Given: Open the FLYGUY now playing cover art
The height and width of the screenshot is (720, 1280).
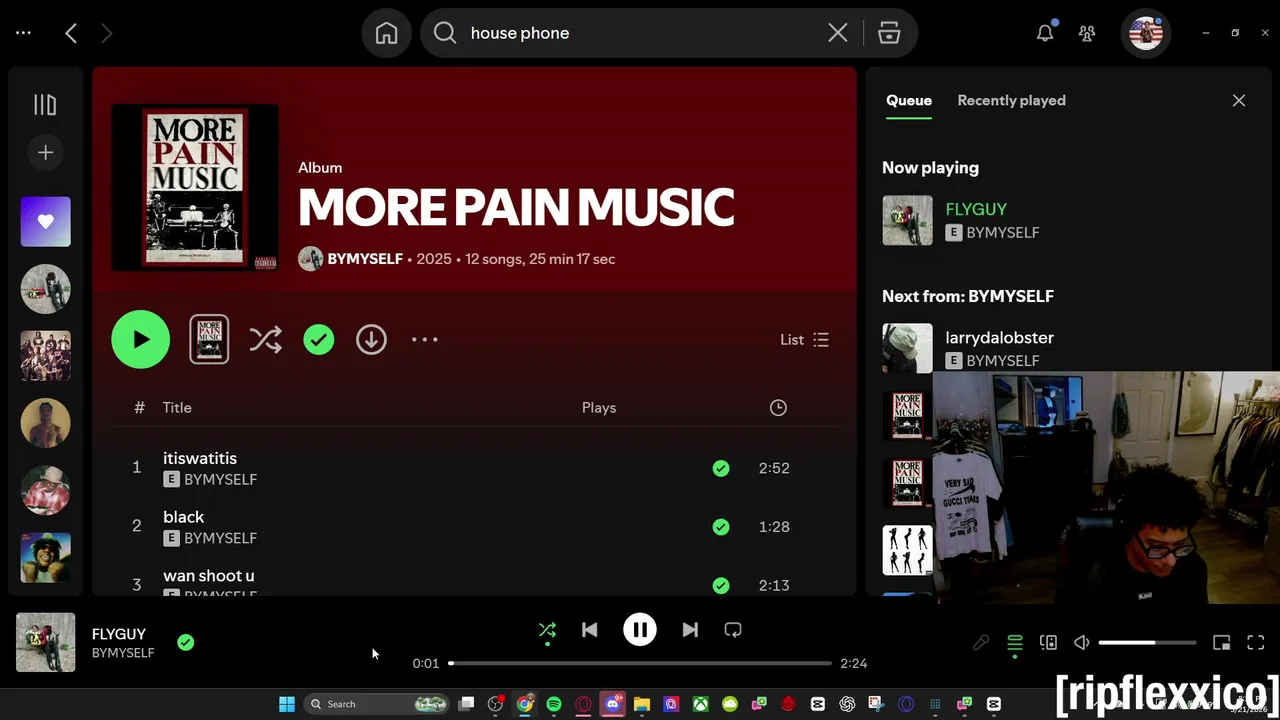Looking at the screenshot, I should coord(45,642).
